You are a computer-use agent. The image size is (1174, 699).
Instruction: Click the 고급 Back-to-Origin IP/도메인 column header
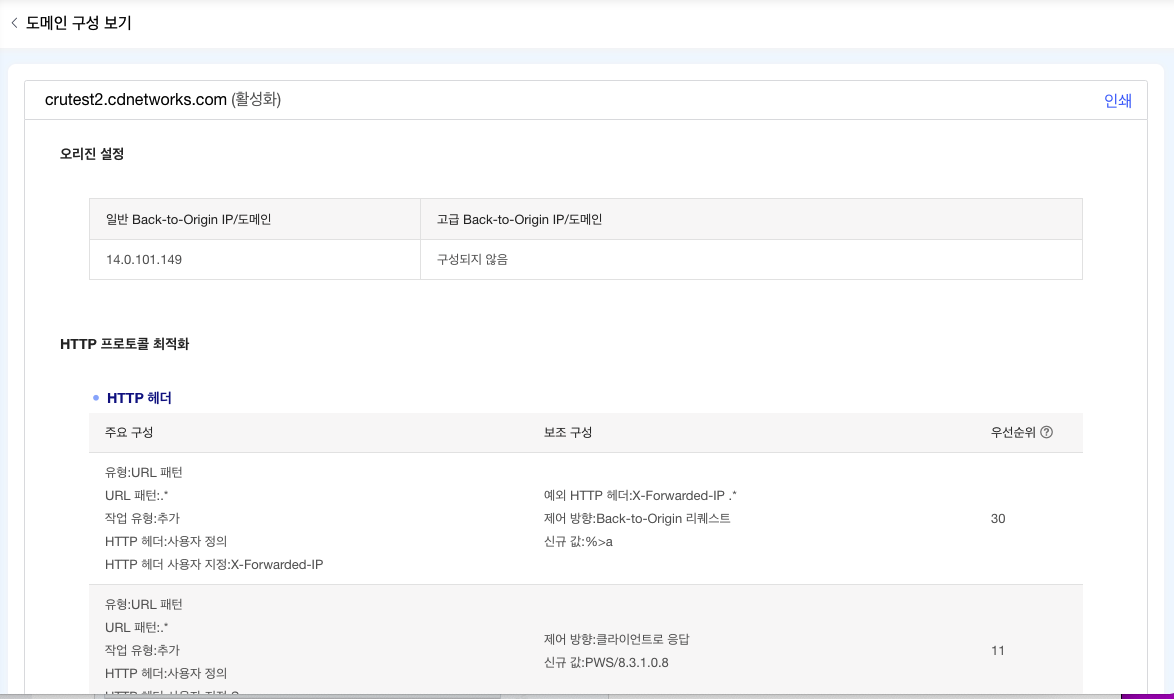pyautogui.click(x=519, y=219)
